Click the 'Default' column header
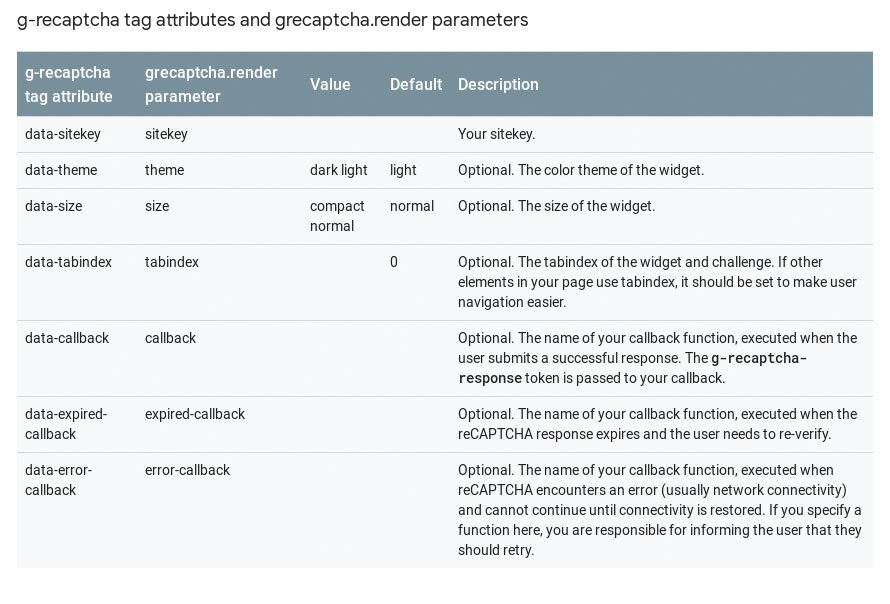890x604 pixels. pos(415,85)
